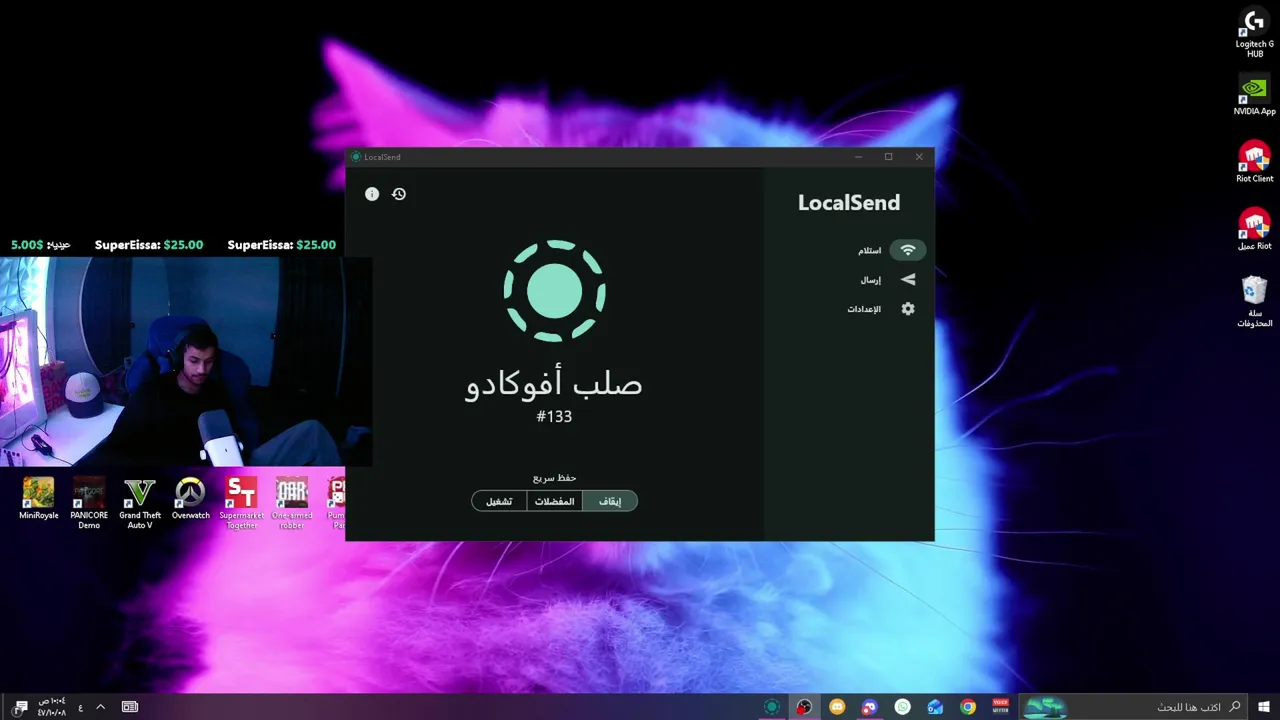This screenshot has width=1280, height=720.
Task: Click LocalSend icon in the taskbar
Action: (771, 707)
